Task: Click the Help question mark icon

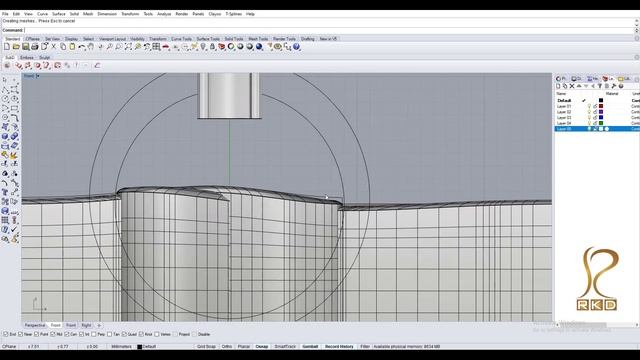Action: [296, 47]
